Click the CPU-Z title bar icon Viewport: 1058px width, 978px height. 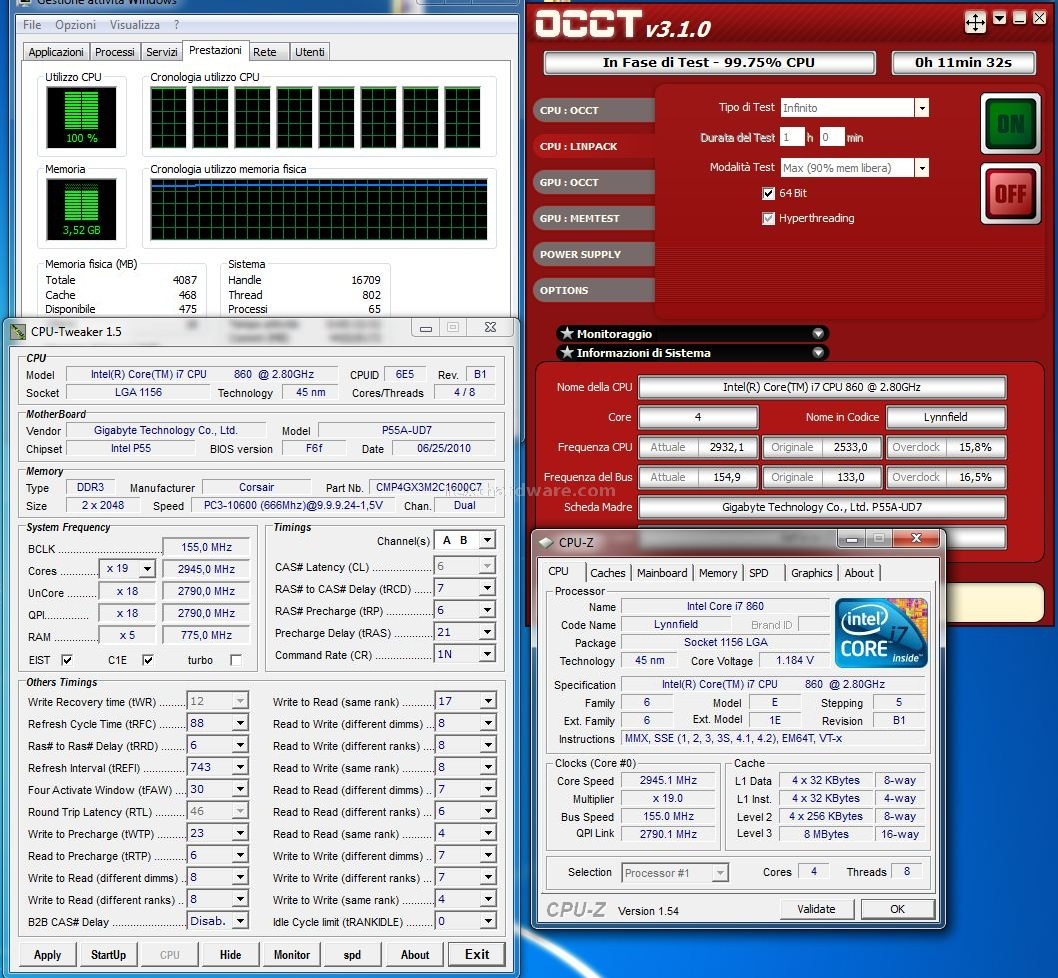point(546,542)
